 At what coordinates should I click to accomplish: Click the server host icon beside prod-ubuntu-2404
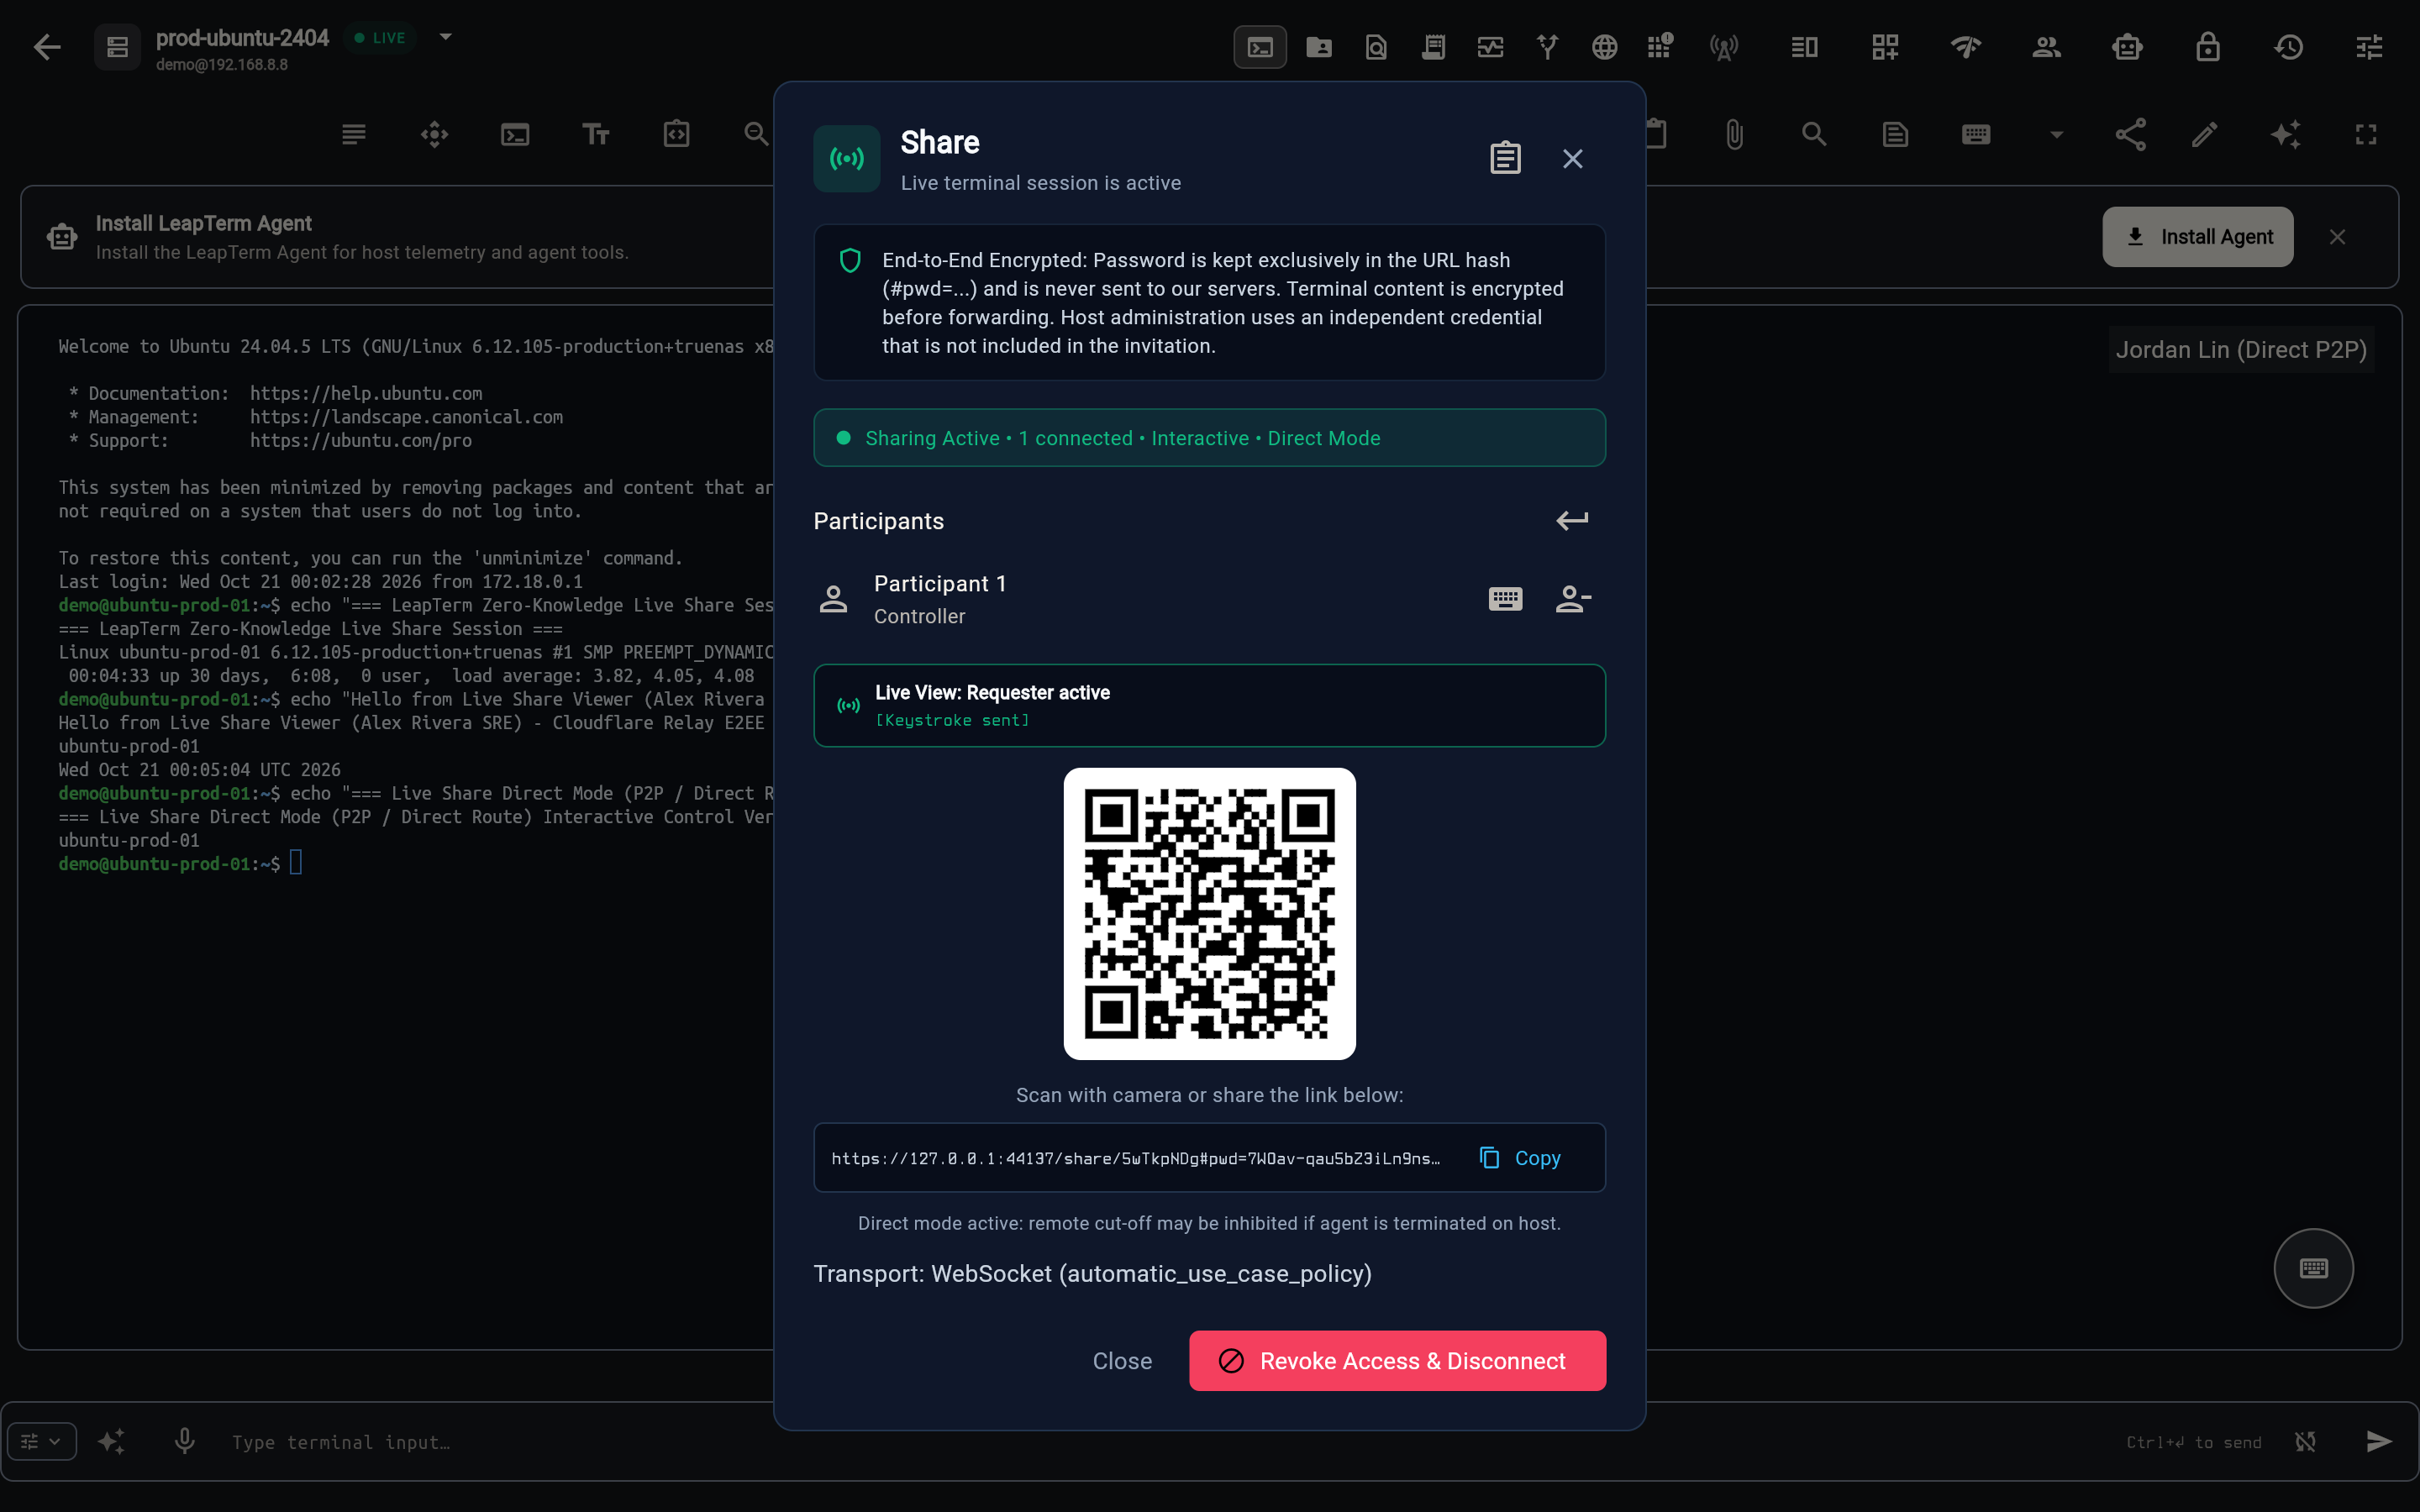[117, 47]
